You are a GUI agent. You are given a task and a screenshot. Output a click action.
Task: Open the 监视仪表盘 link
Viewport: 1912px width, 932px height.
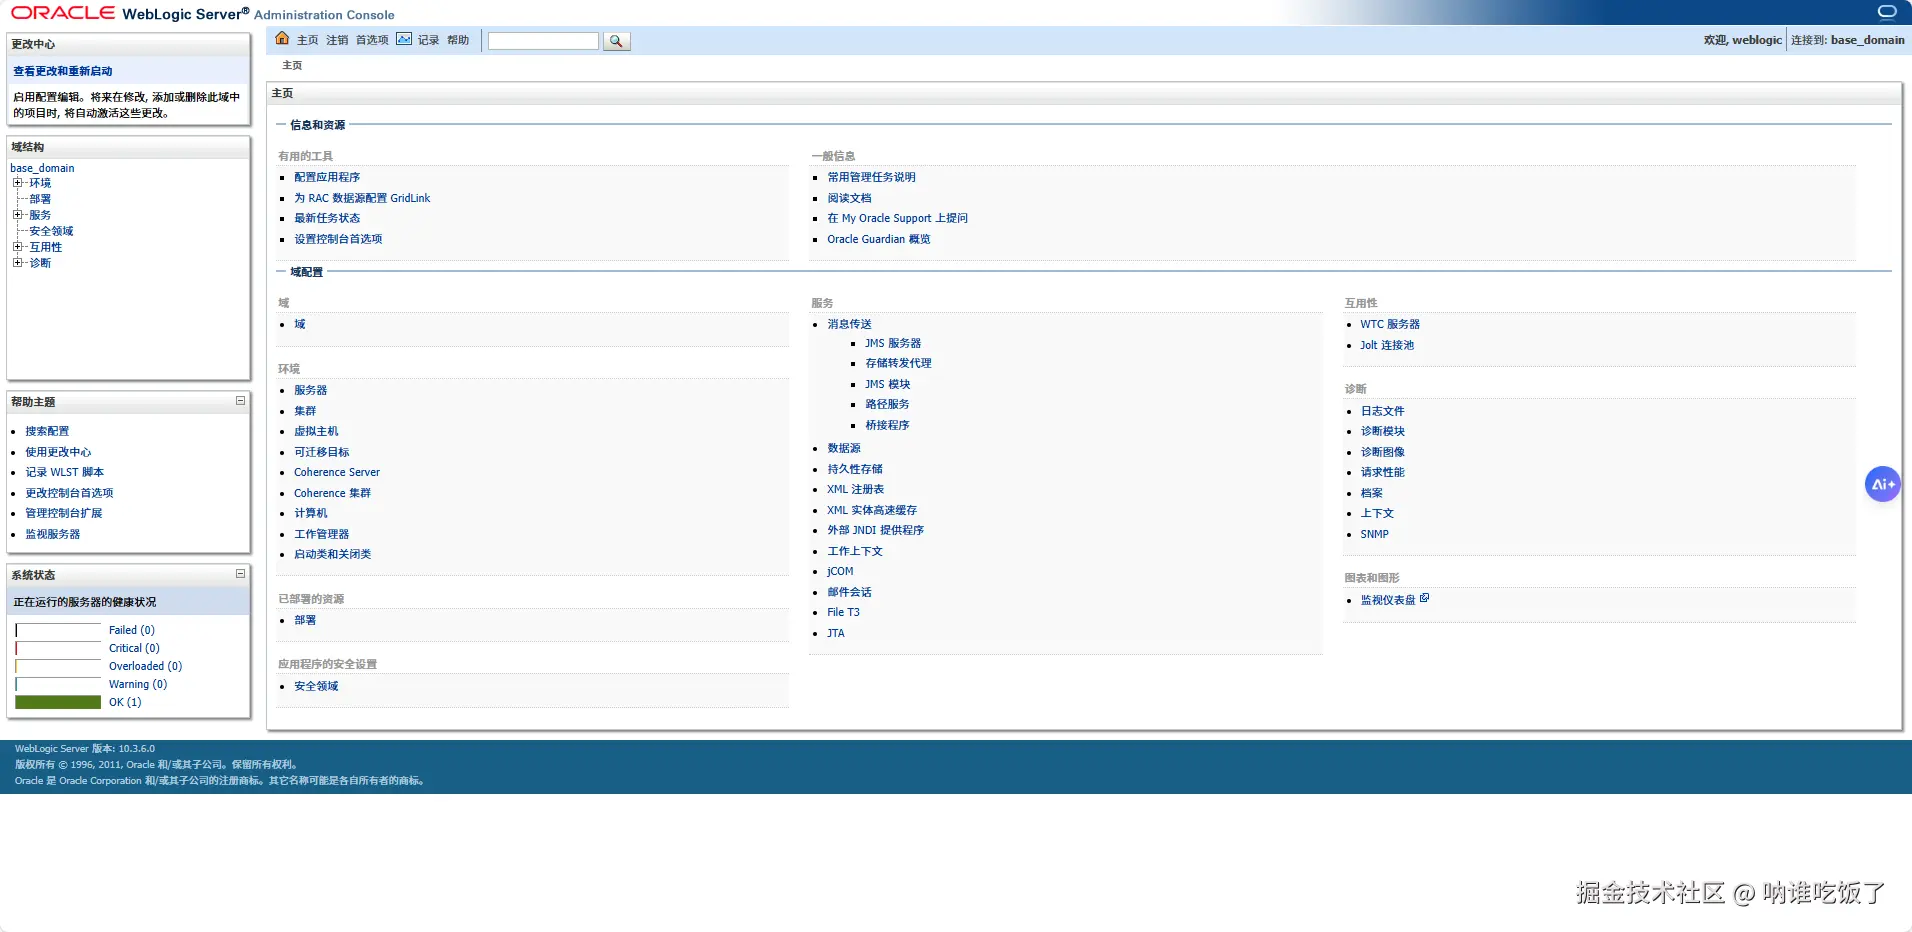tap(1388, 600)
